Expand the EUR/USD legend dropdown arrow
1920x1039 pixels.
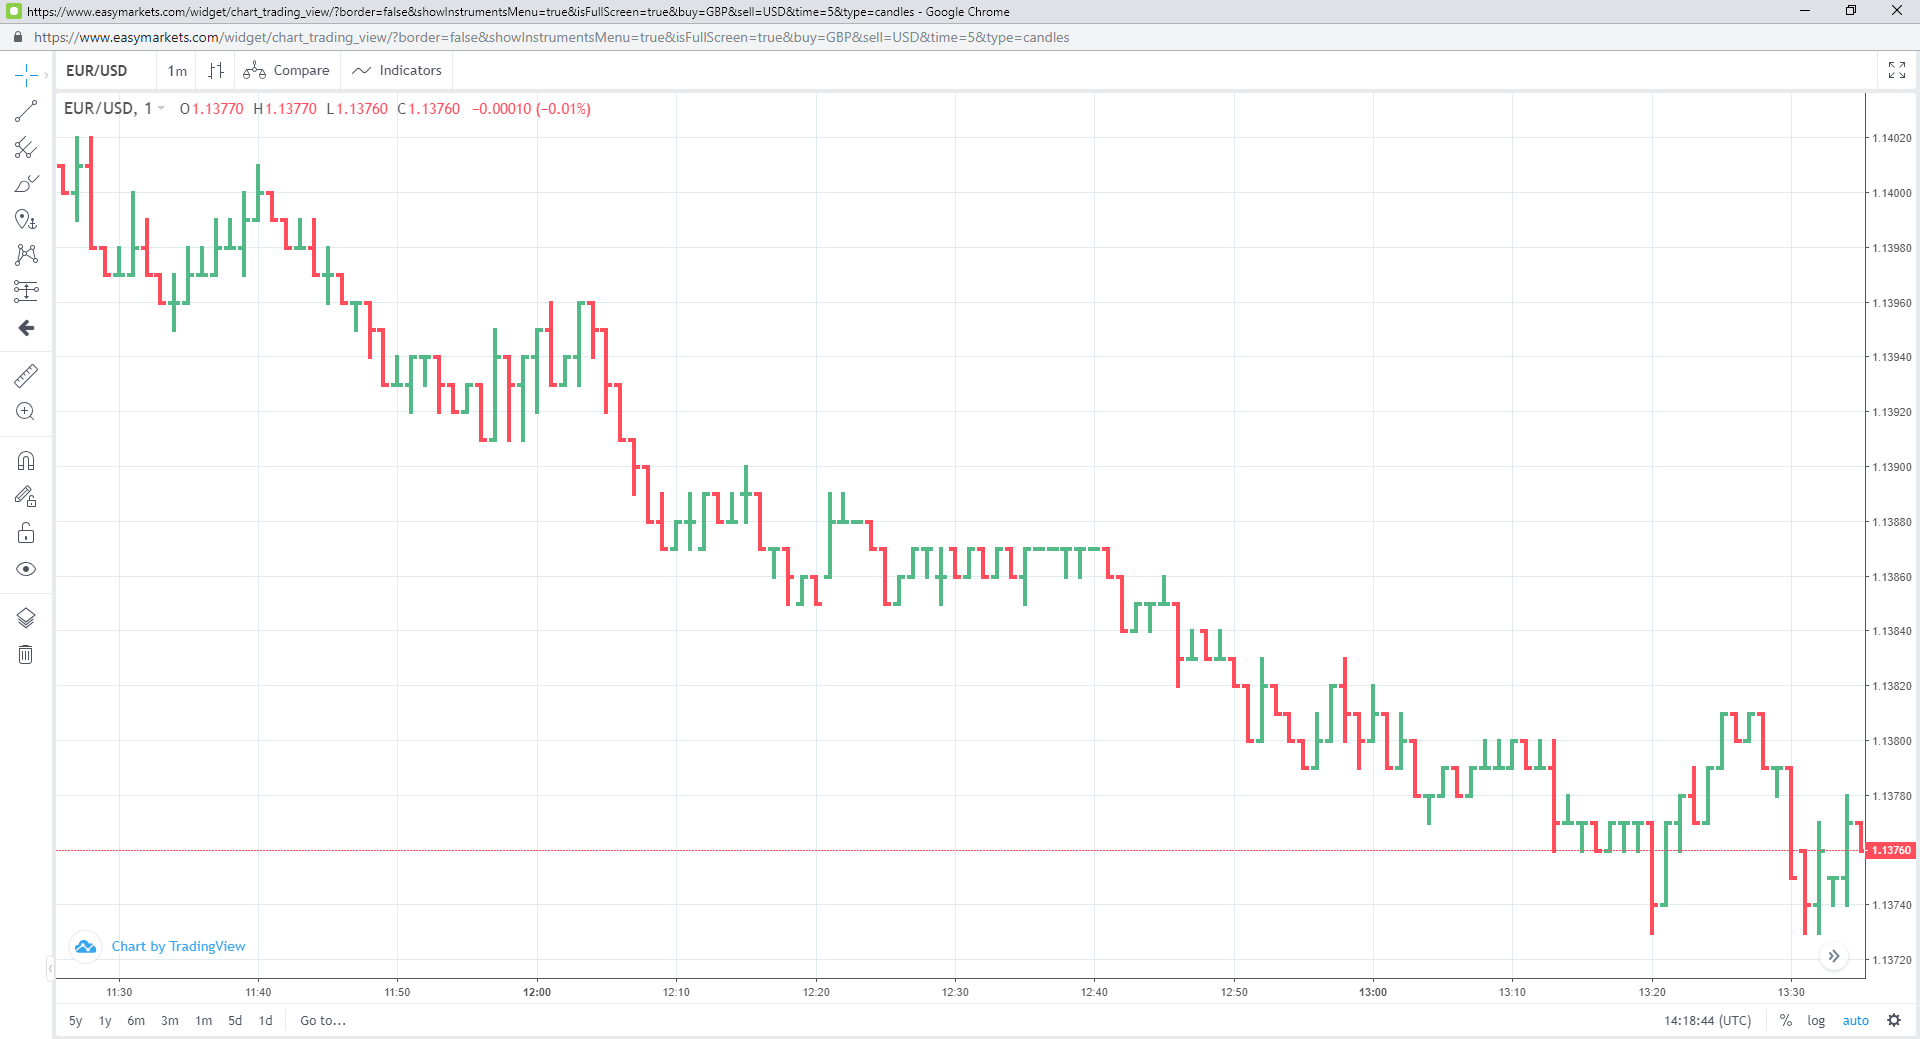[x=161, y=108]
